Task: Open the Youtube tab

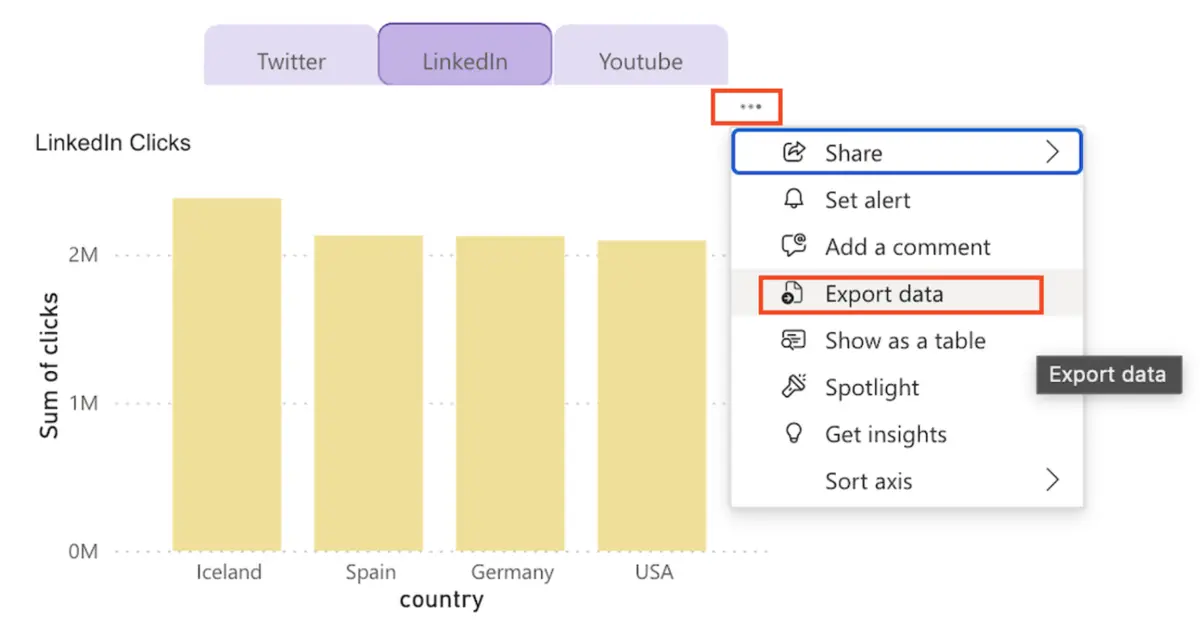Action: point(641,56)
